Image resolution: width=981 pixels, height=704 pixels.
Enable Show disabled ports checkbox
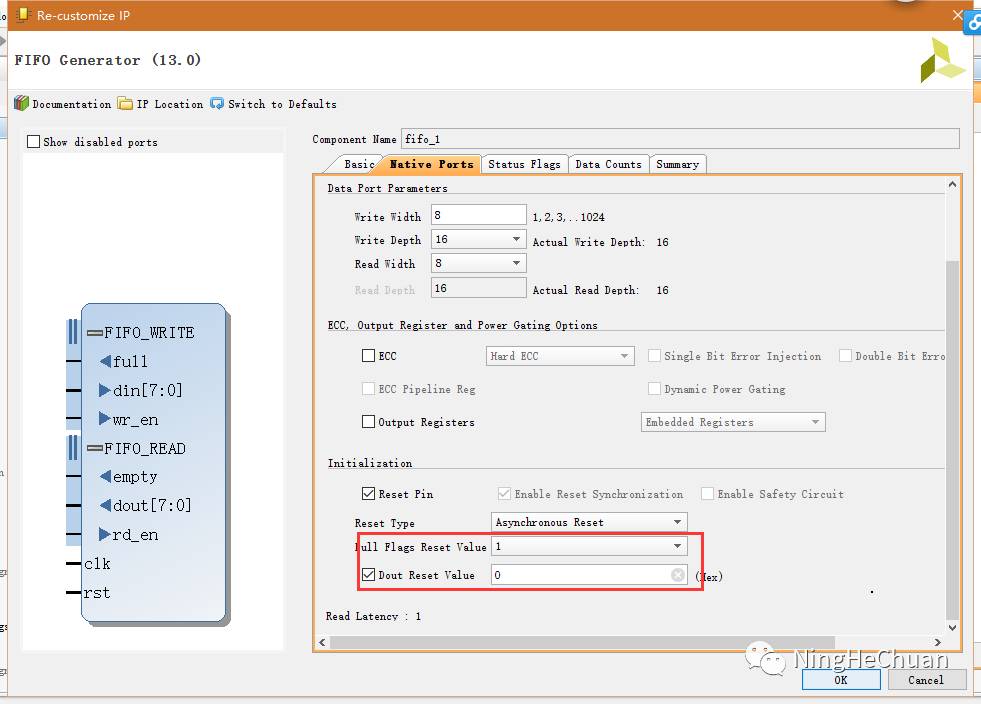34,142
